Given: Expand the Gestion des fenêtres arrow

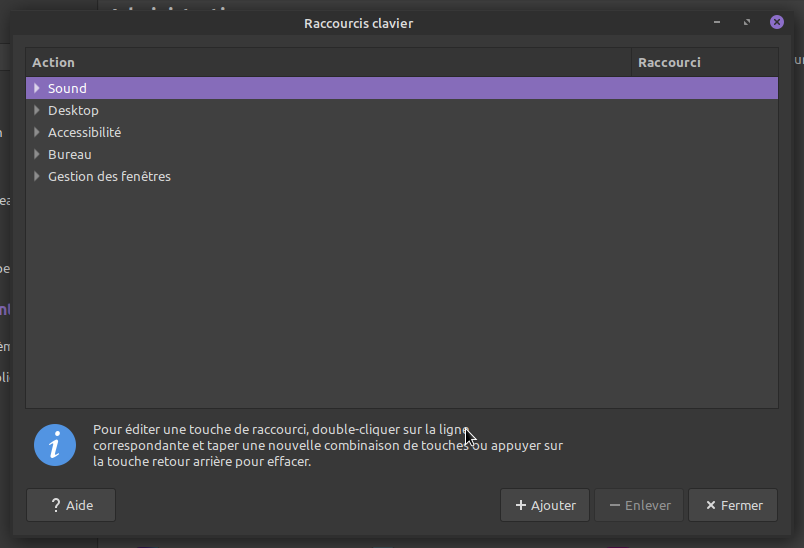Looking at the screenshot, I should pos(37,176).
